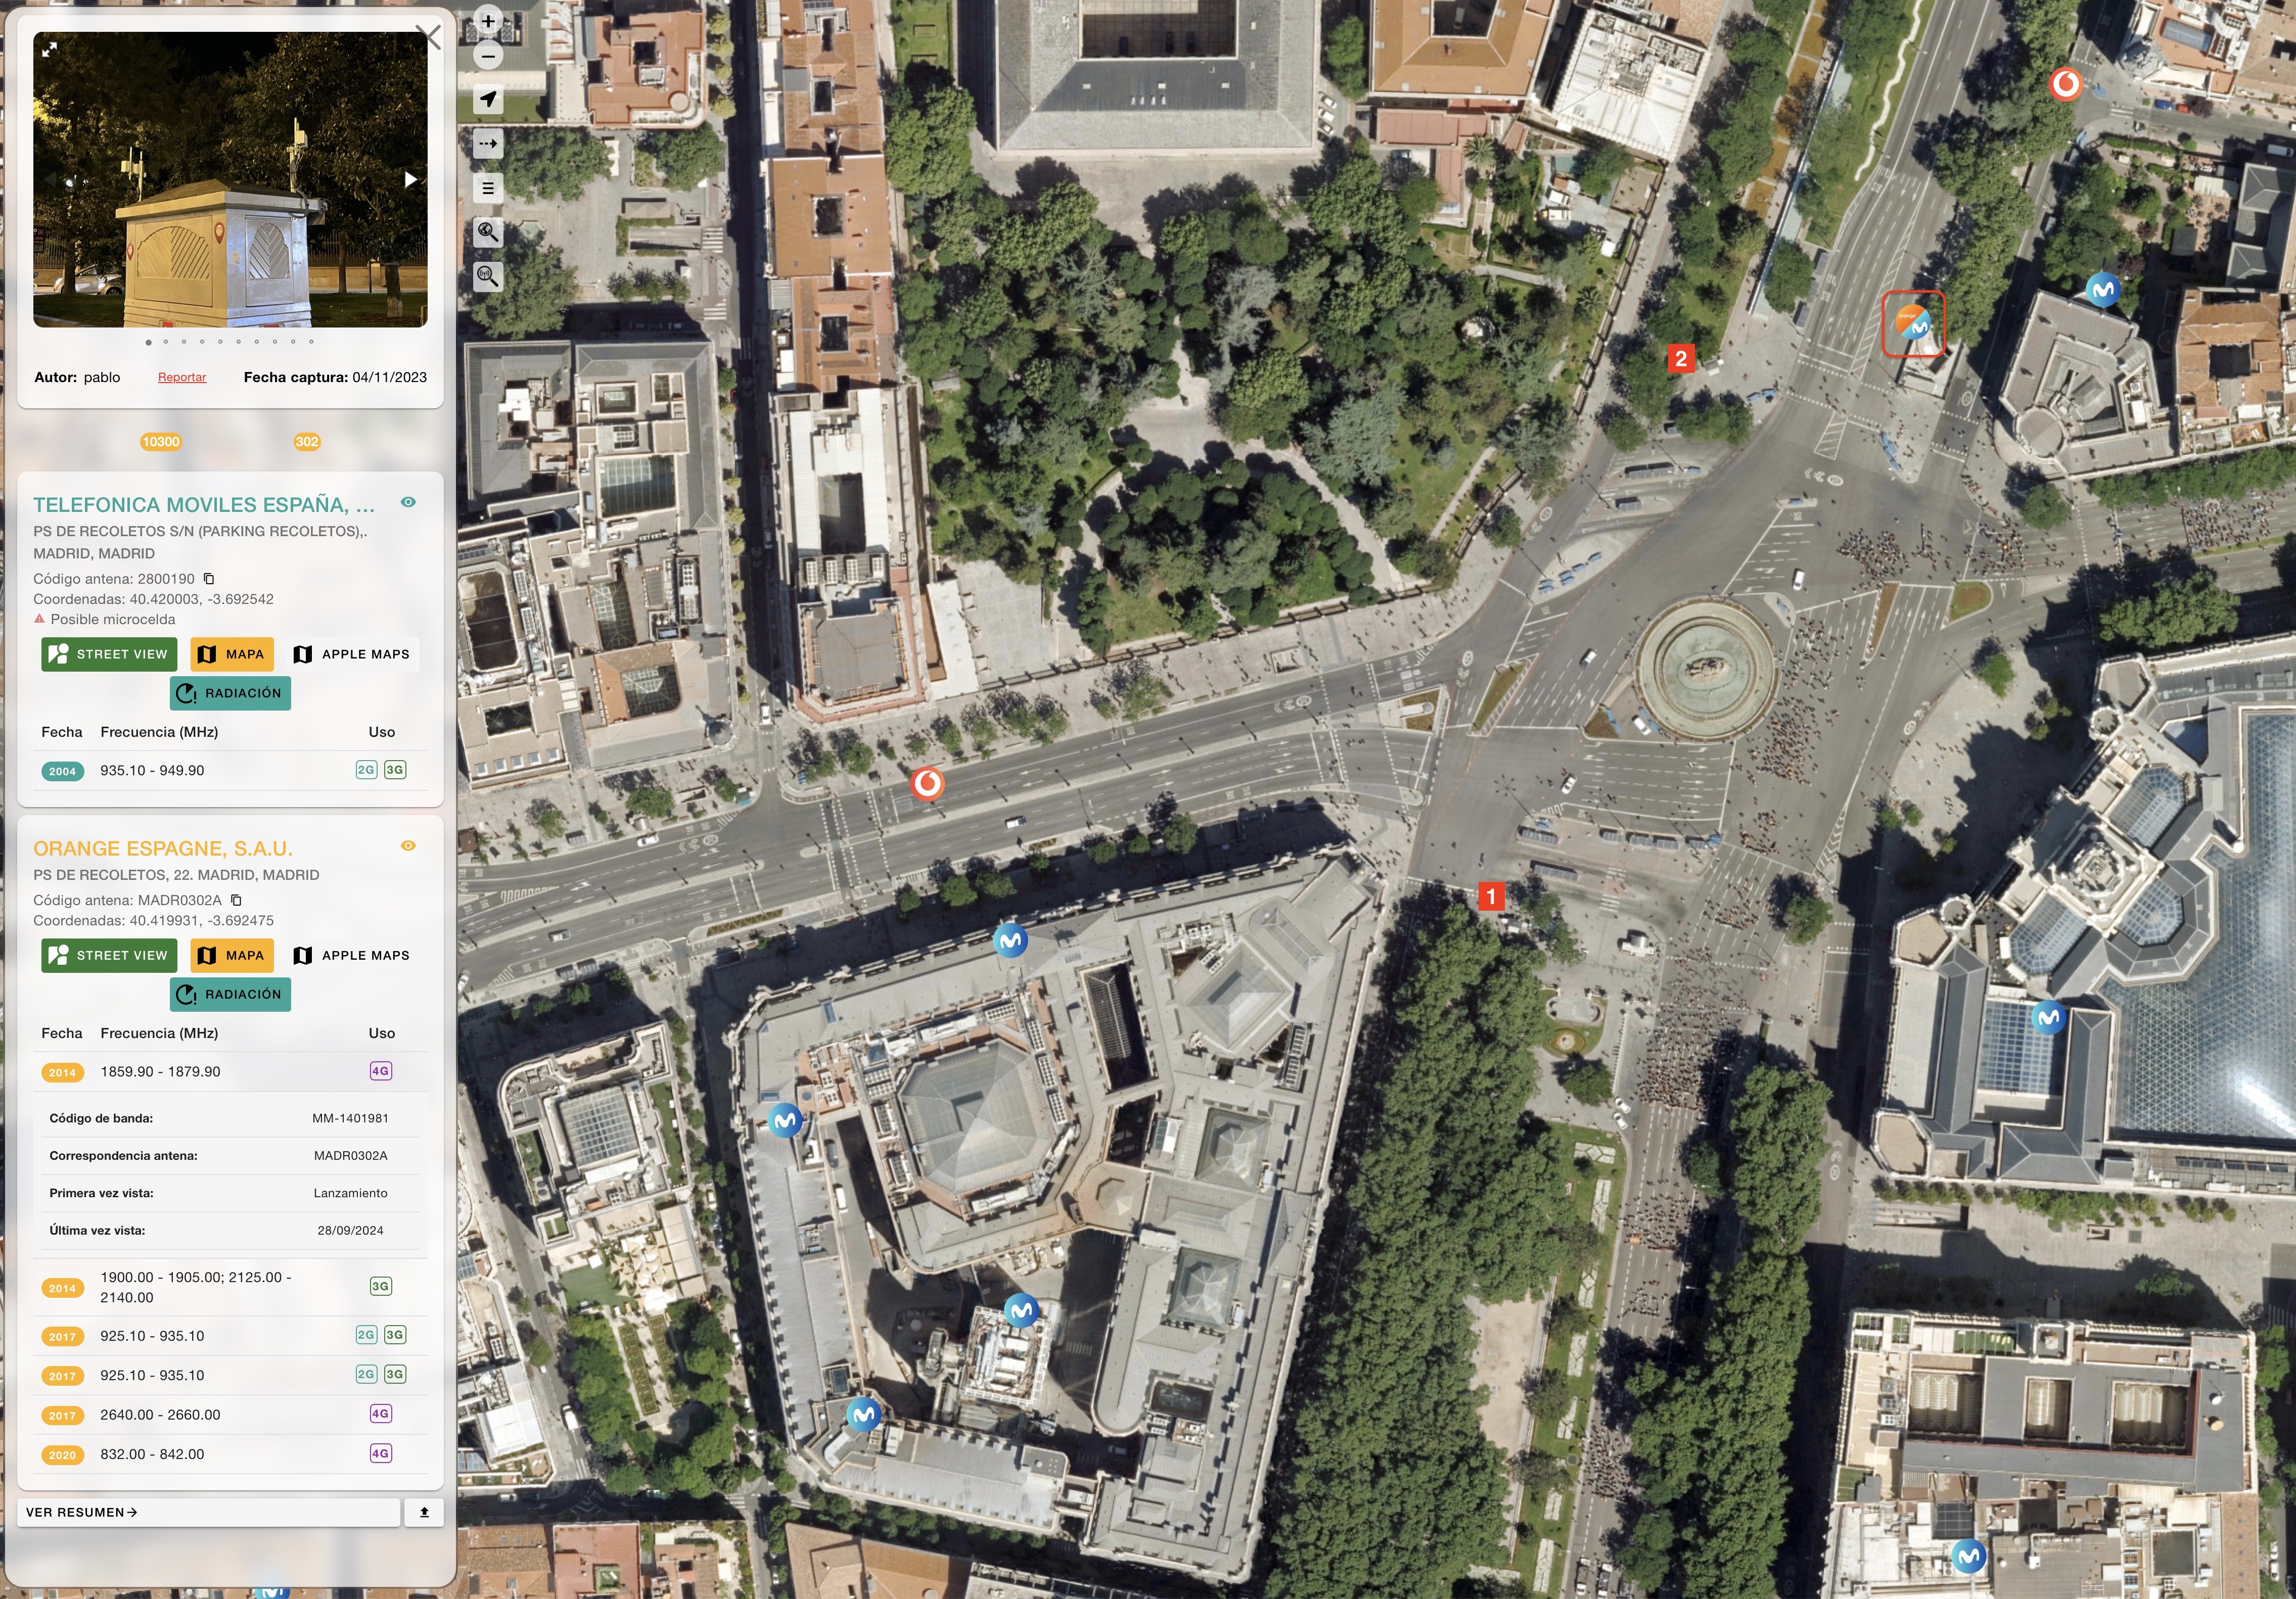Expand the 2640.00 - 2660.00 frequency row
The width and height of the screenshot is (2296, 1599).
pyautogui.click(x=230, y=1415)
